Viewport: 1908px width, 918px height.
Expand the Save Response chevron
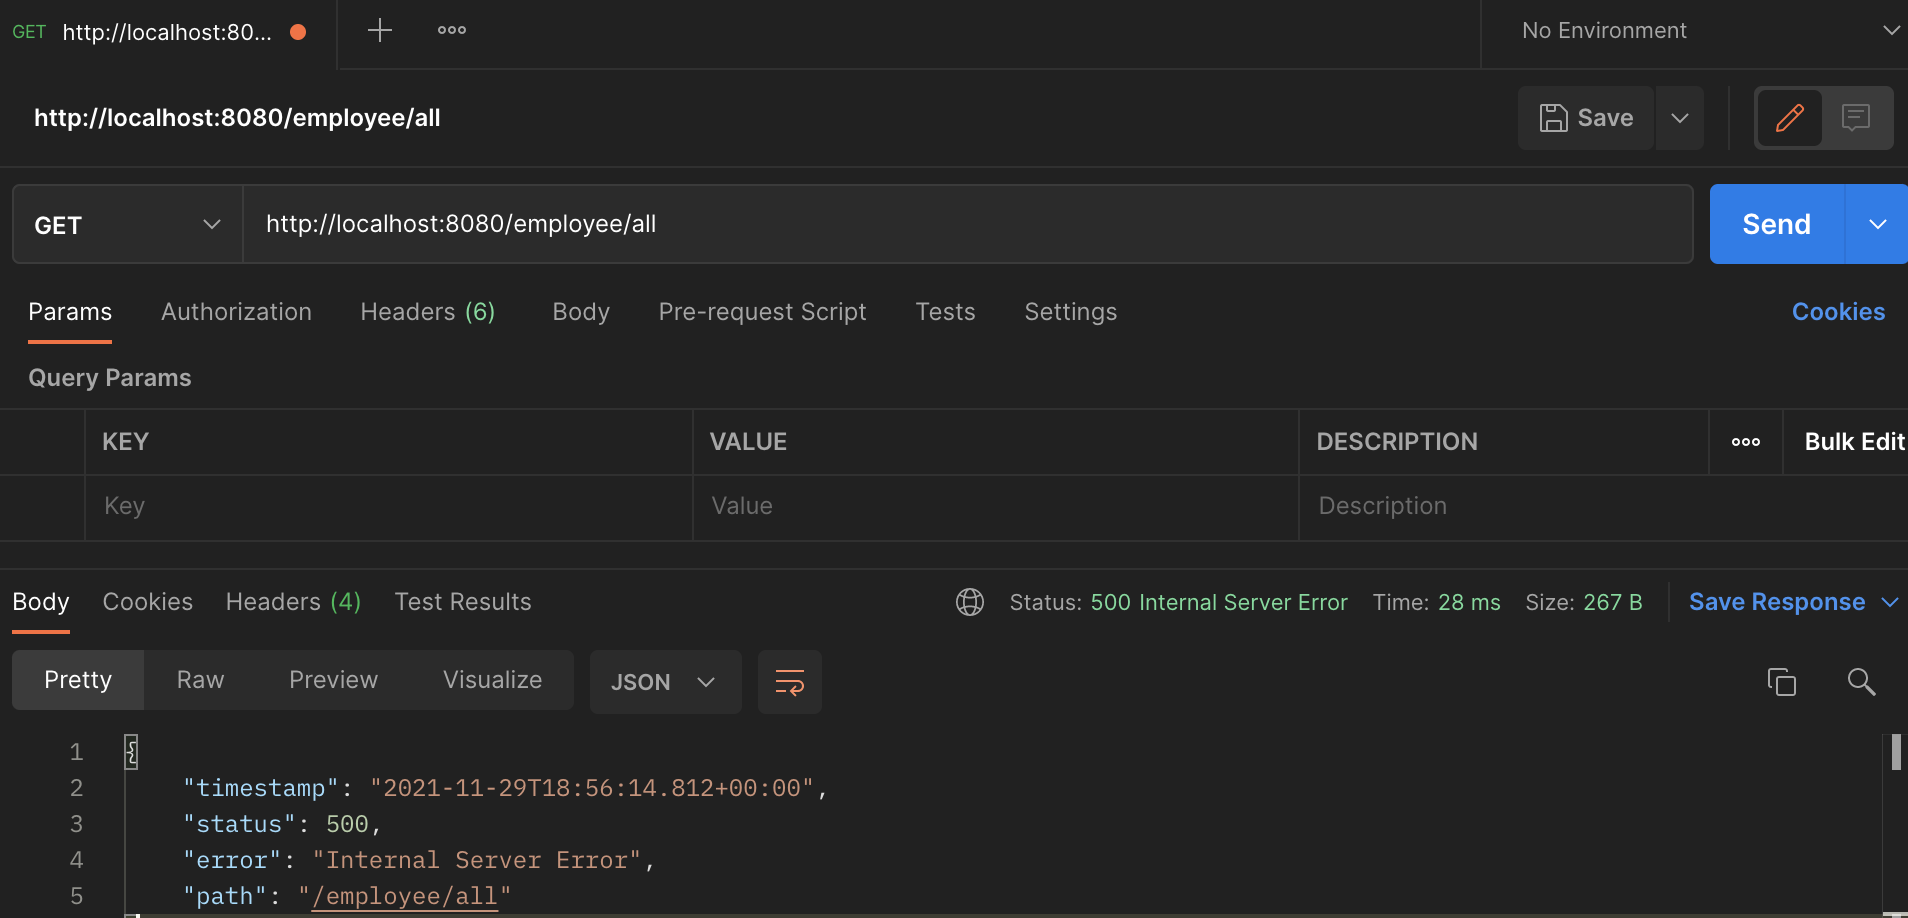pos(1890,602)
